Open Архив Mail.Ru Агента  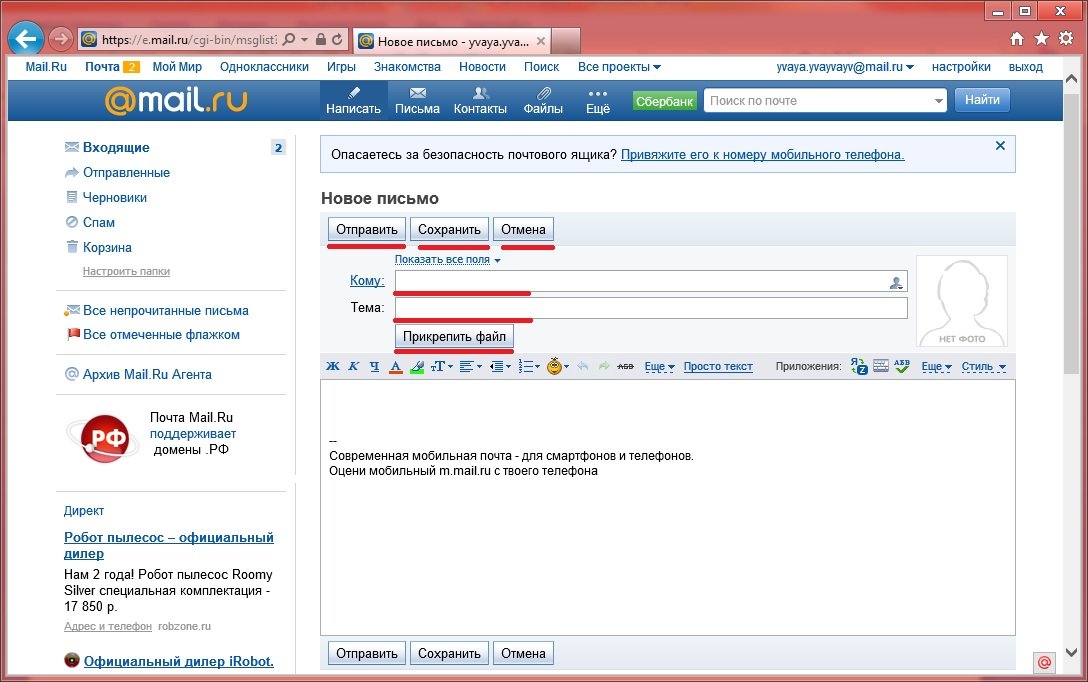click(147, 375)
